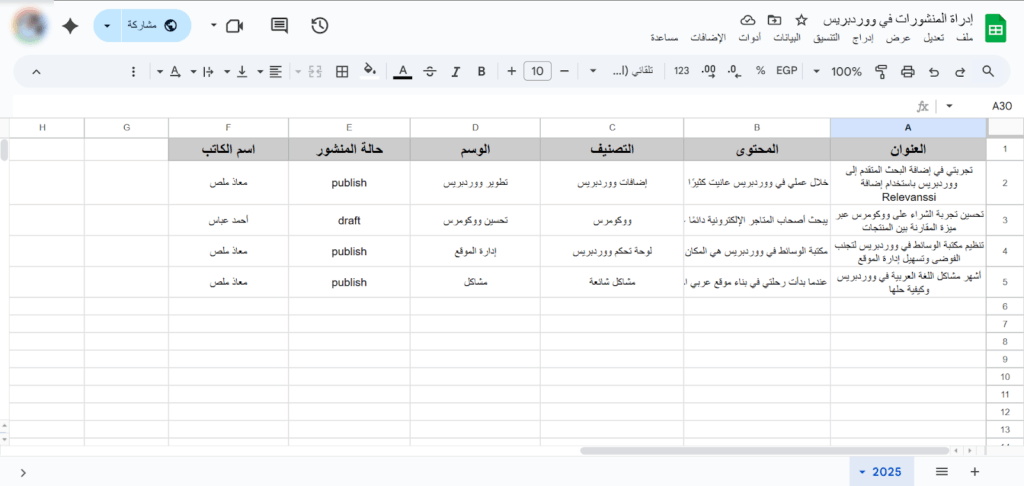Click the search magnifier in the toolbar
The width and height of the screenshot is (1024, 486).
[988, 71]
